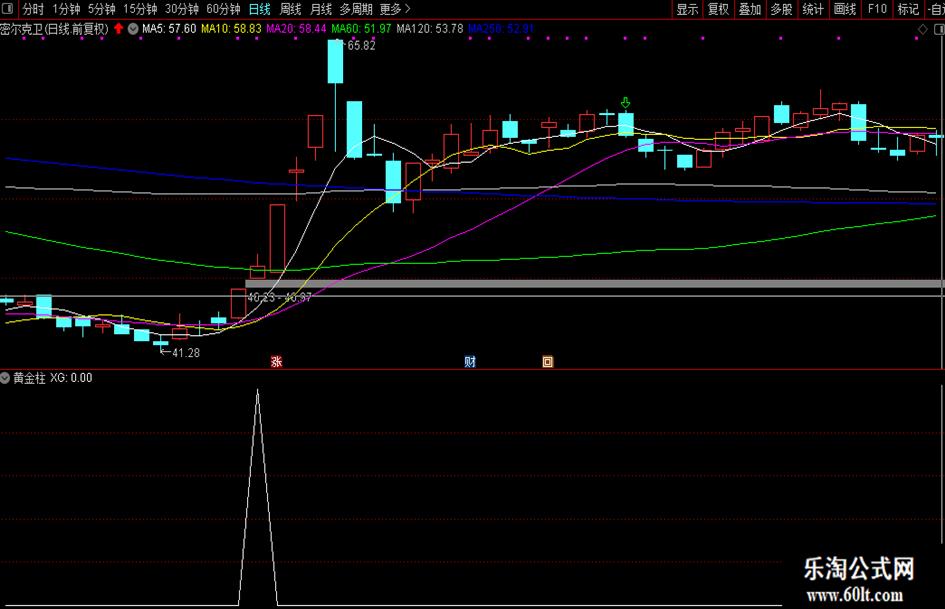Open the F10 company info
Screen dimensions: 945x609
click(877, 9)
